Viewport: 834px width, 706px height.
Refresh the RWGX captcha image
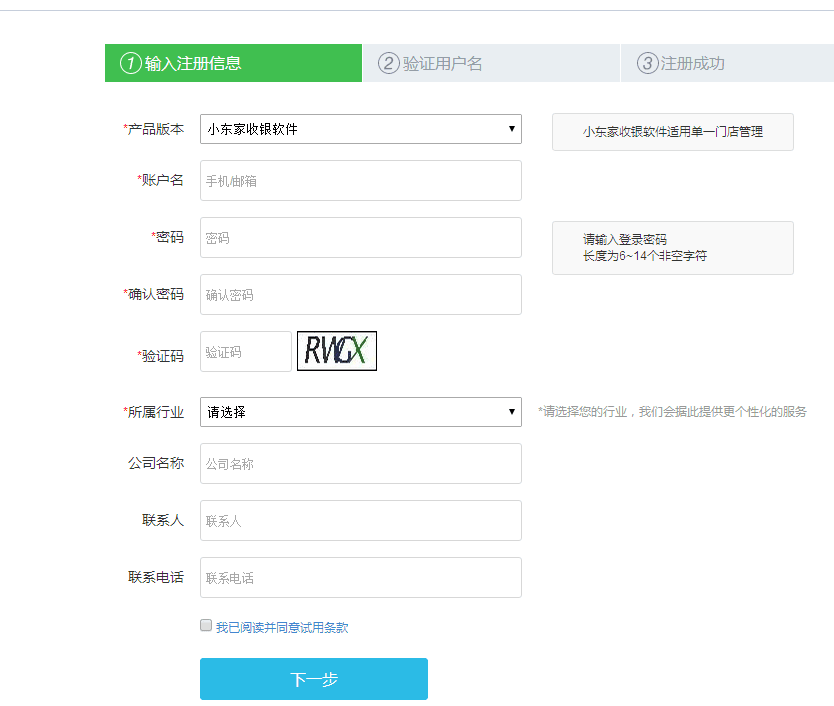tap(337, 351)
